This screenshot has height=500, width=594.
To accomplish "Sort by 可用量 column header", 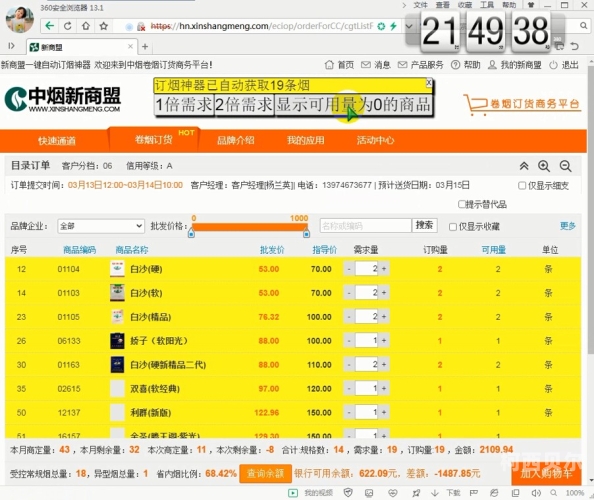I will point(494,250).
